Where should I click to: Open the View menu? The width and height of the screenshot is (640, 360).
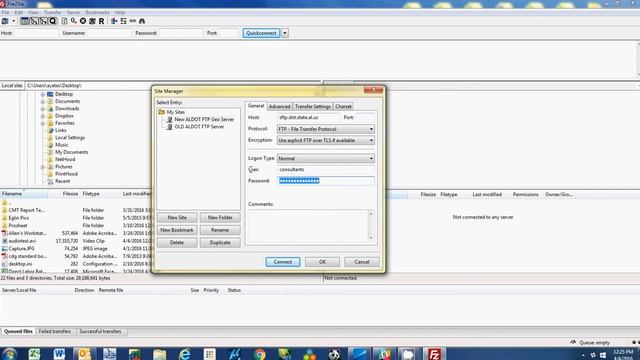pos(33,13)
